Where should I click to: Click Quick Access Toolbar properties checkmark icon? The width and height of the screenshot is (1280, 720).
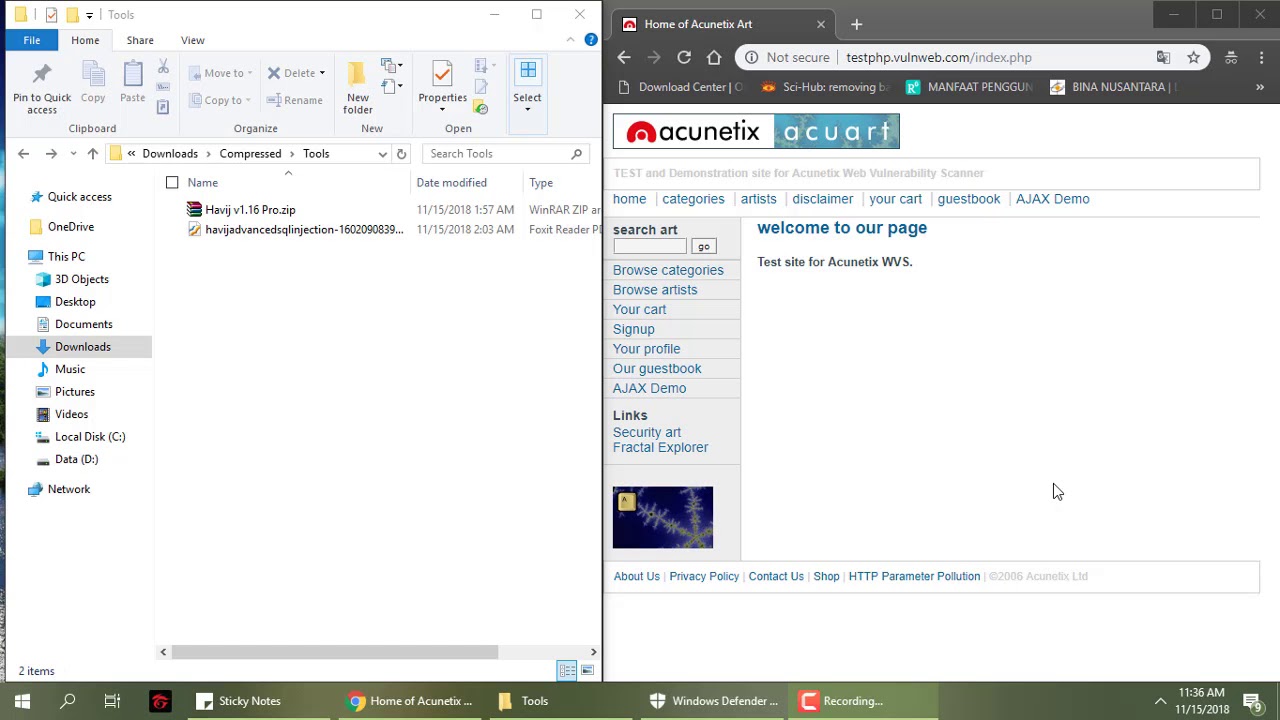point(51,15)
